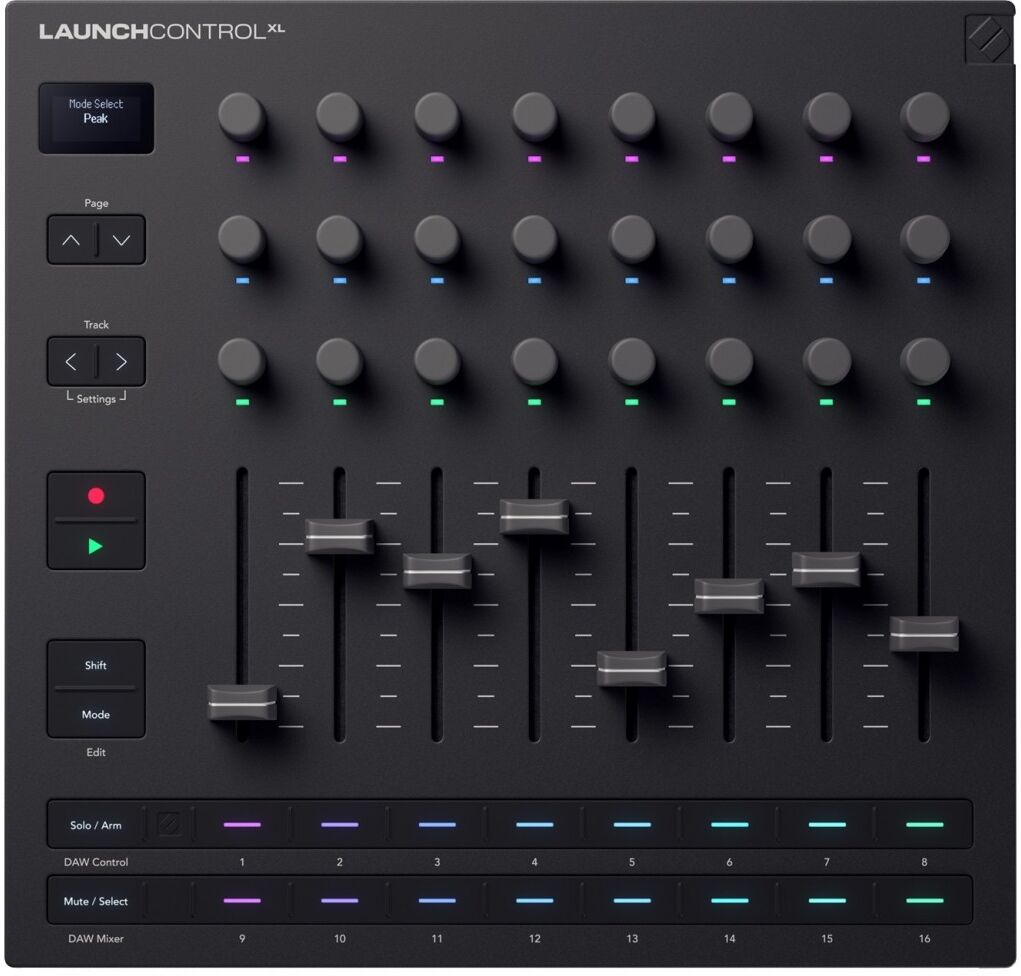Click sixth knob in green-LED bottom row
The image size is (1021, 976).
pyautogui.click(x=729, y=361)
